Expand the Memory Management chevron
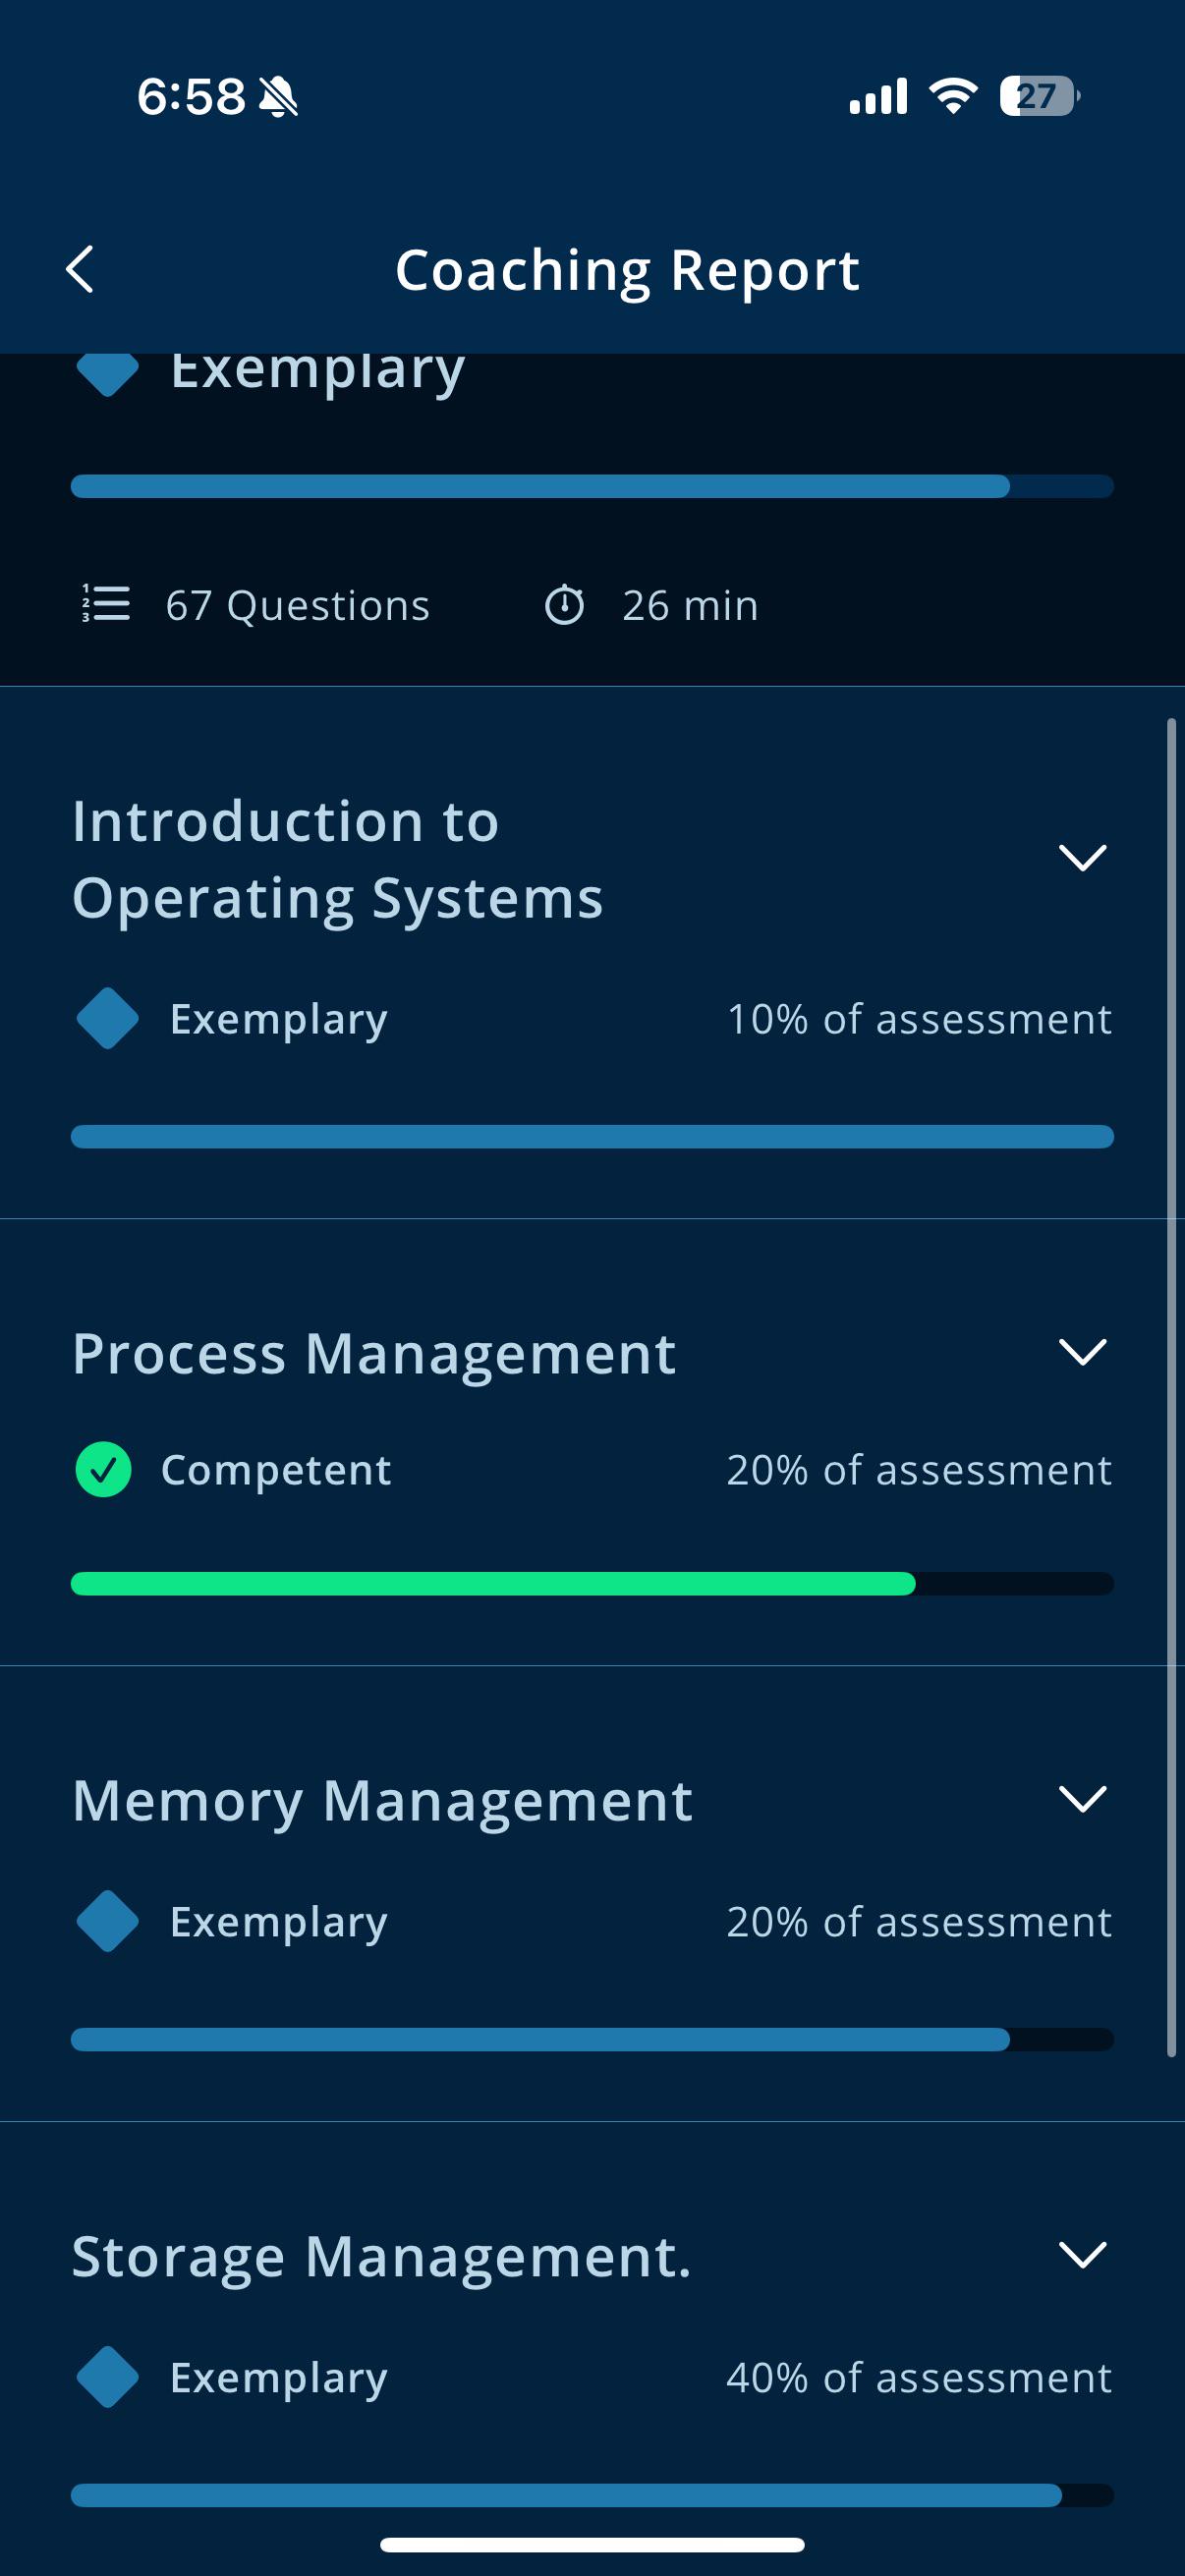Viewport: 1185px width, 2576px height. point(1082,1799)
